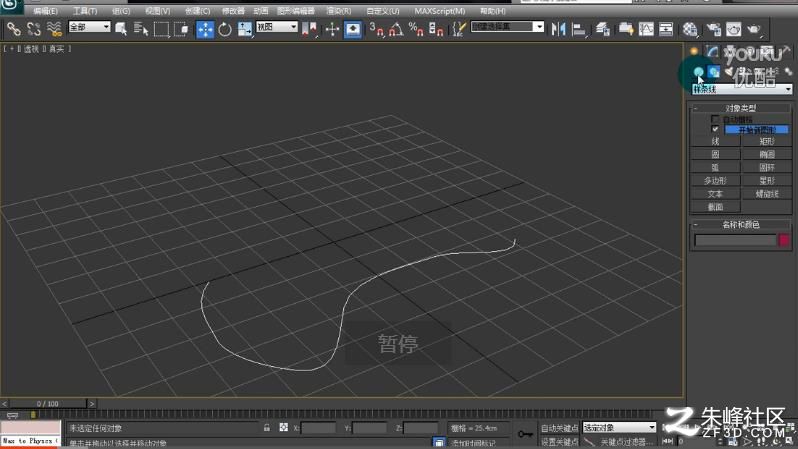Open the 创建(C) menu
This screenshot has height=449, width=798.
click(x=197, y=11)
